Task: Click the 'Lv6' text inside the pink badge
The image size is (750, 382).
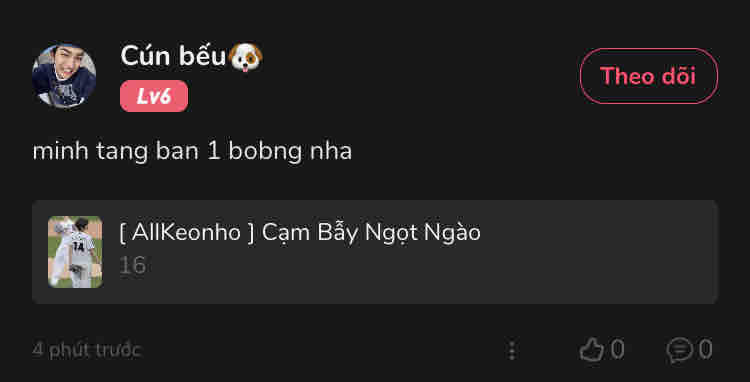Action: [154, 97]
